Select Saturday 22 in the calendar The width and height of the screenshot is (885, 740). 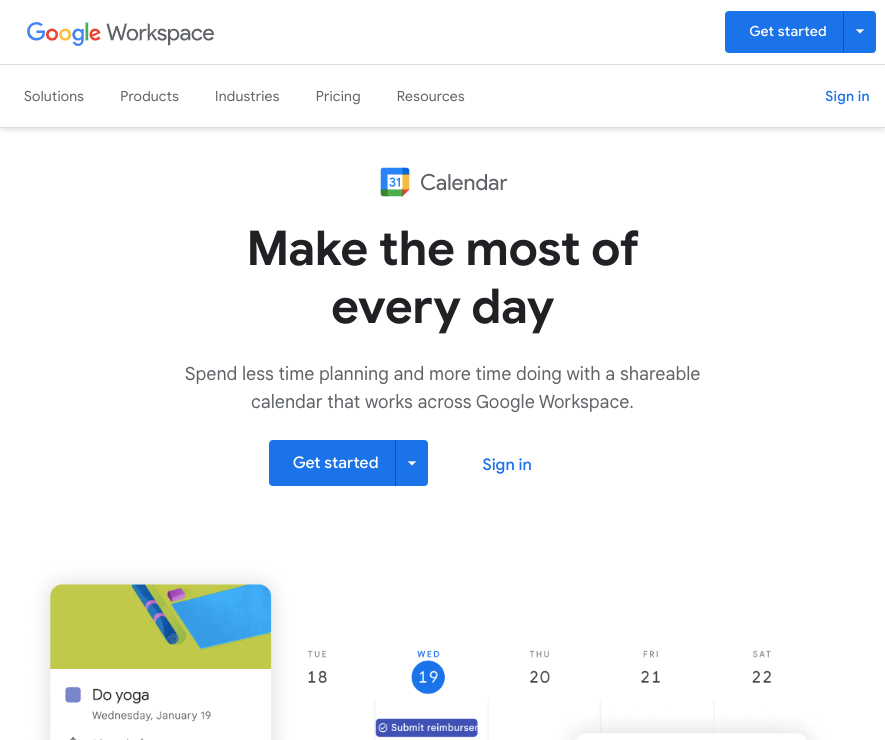point(762,677)
